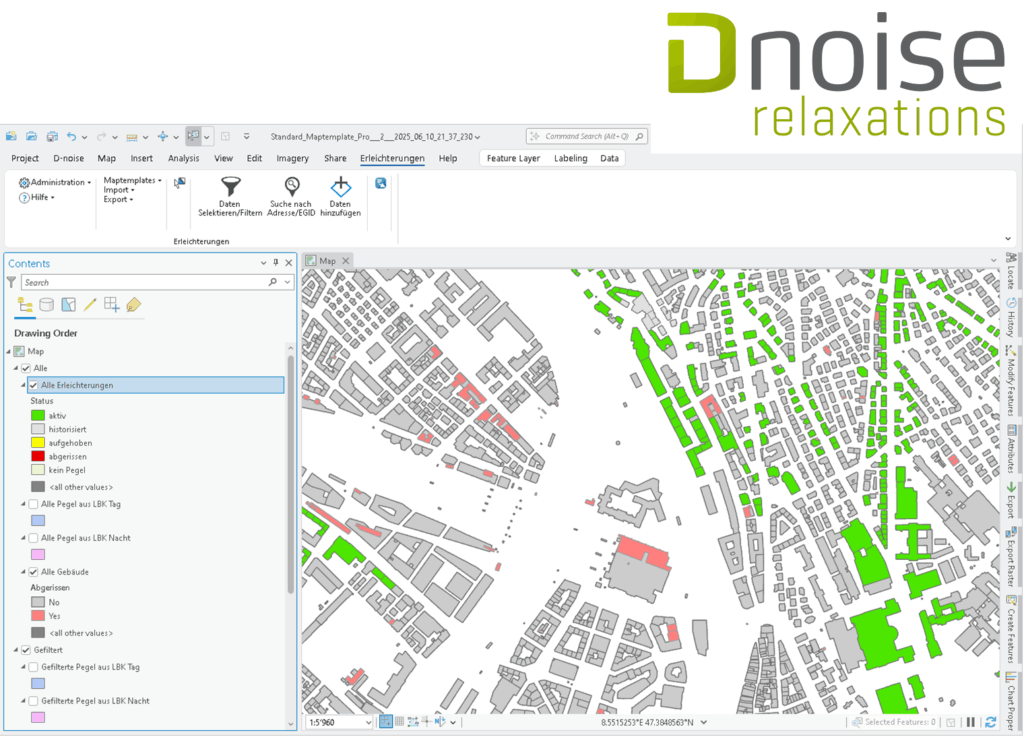The image size is (1024, 737).
Task: Toggle the Alle Gebäude layer visibility
Action: click(34, 572)
